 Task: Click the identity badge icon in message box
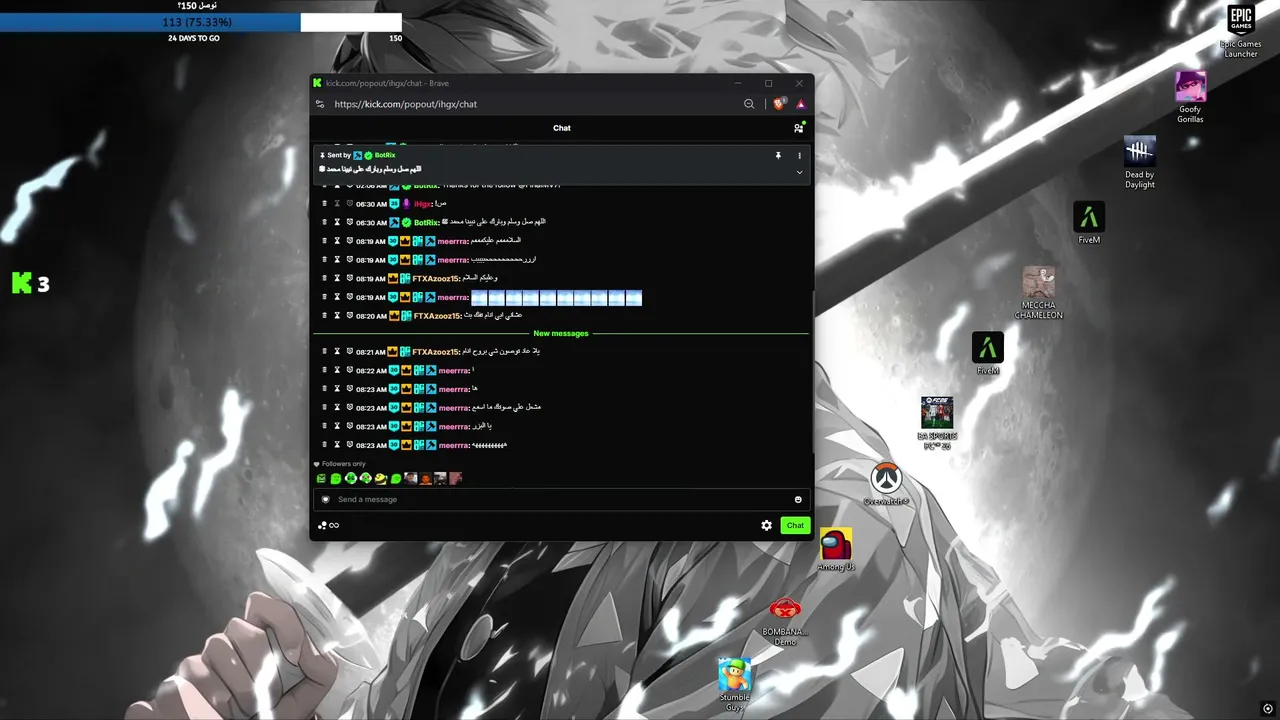click(325, 499)
